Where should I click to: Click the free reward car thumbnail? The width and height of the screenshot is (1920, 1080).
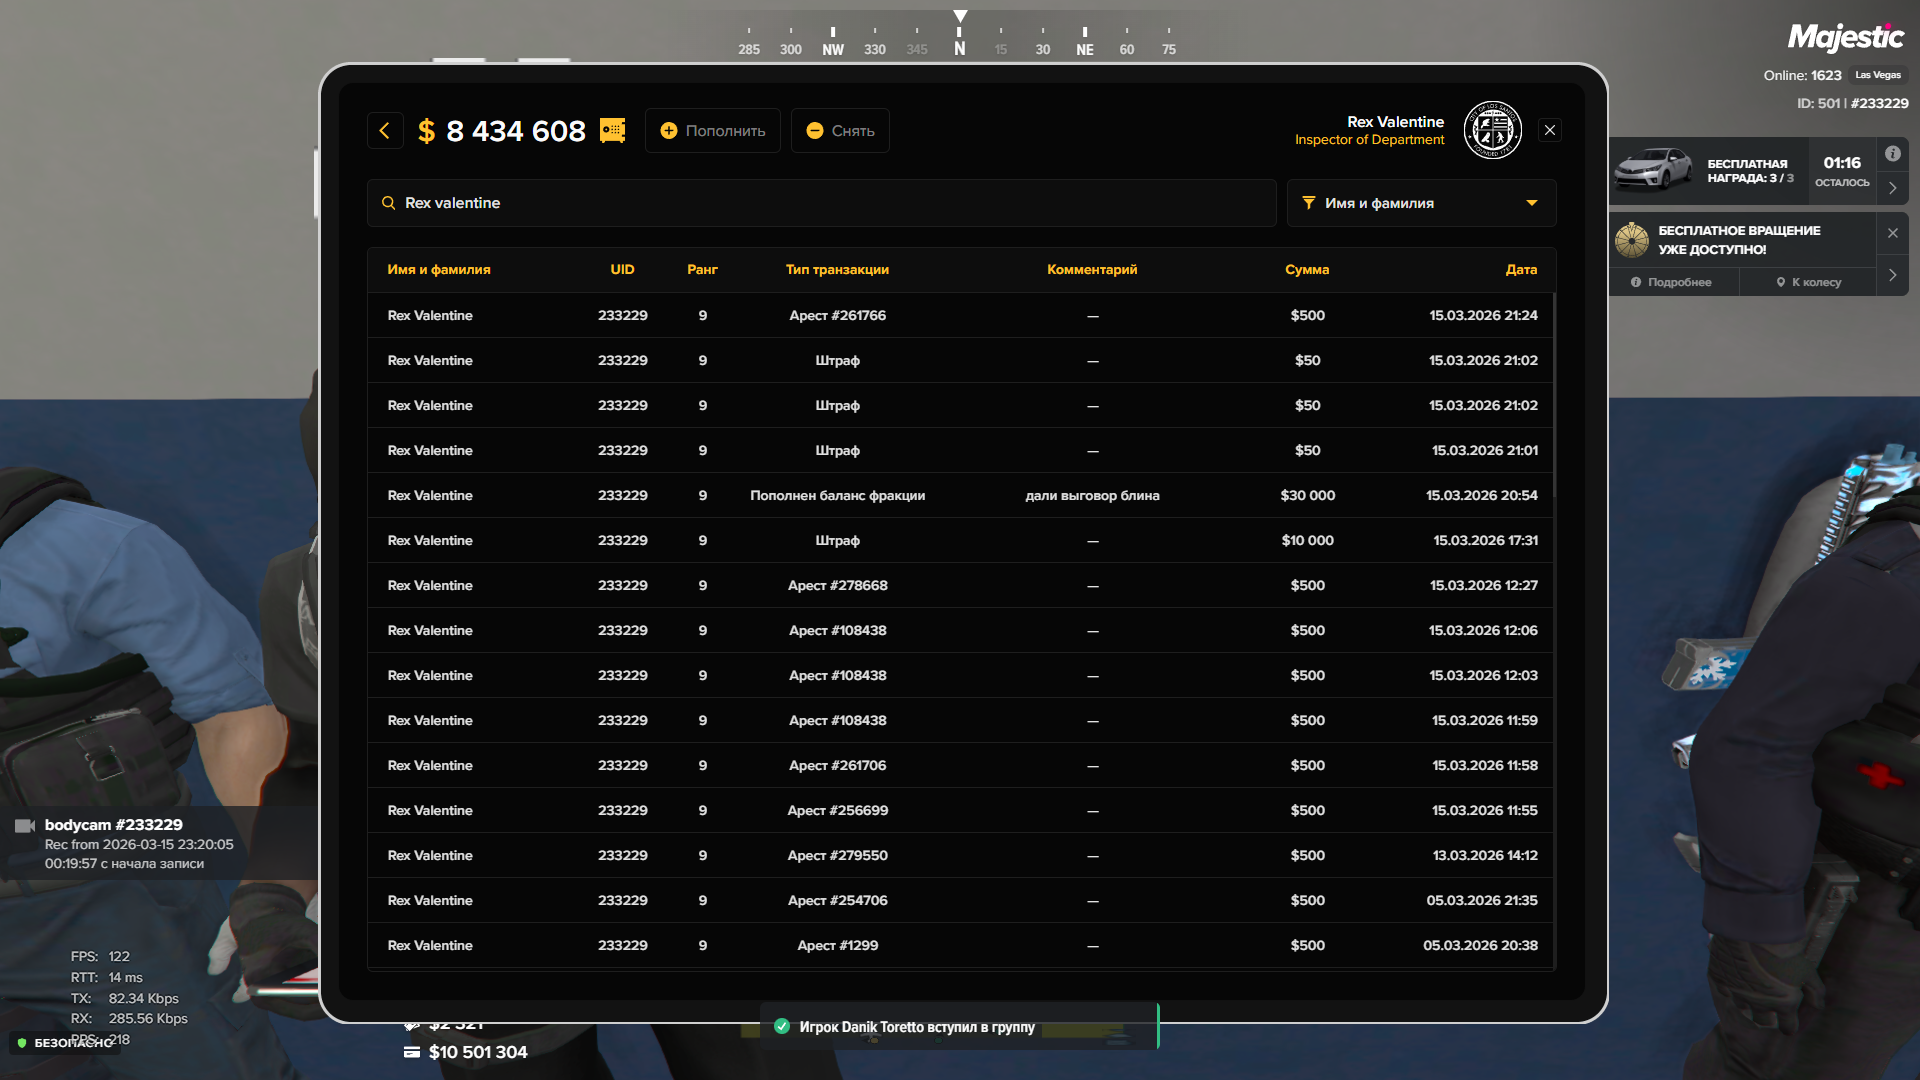click(x=1654, y=170)
